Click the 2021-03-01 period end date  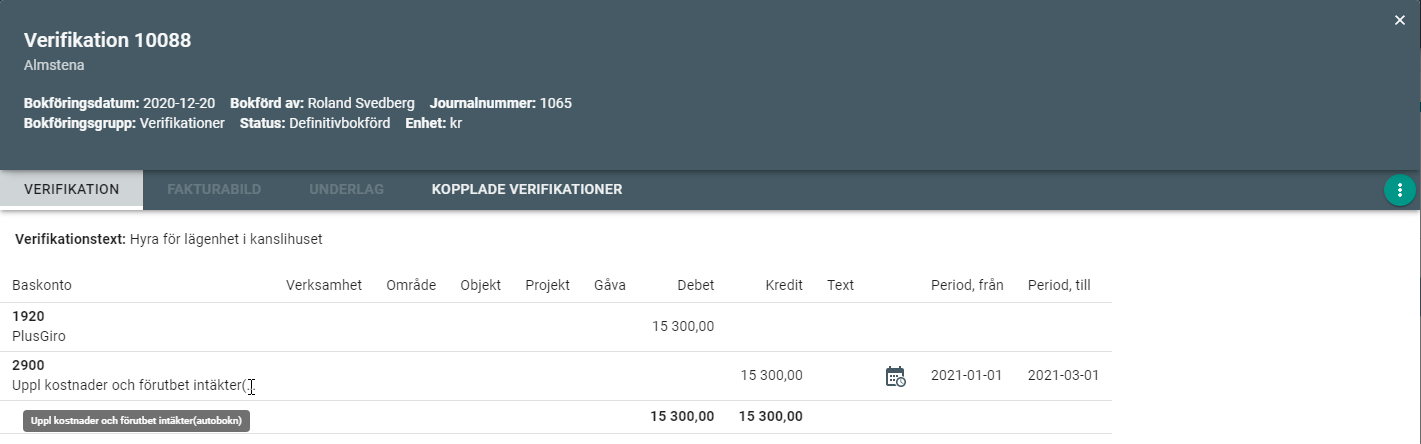1063,376
